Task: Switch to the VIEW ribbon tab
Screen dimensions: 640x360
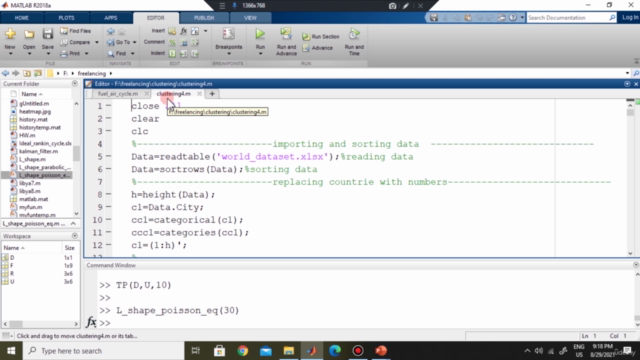Action: tap(250, 18)
